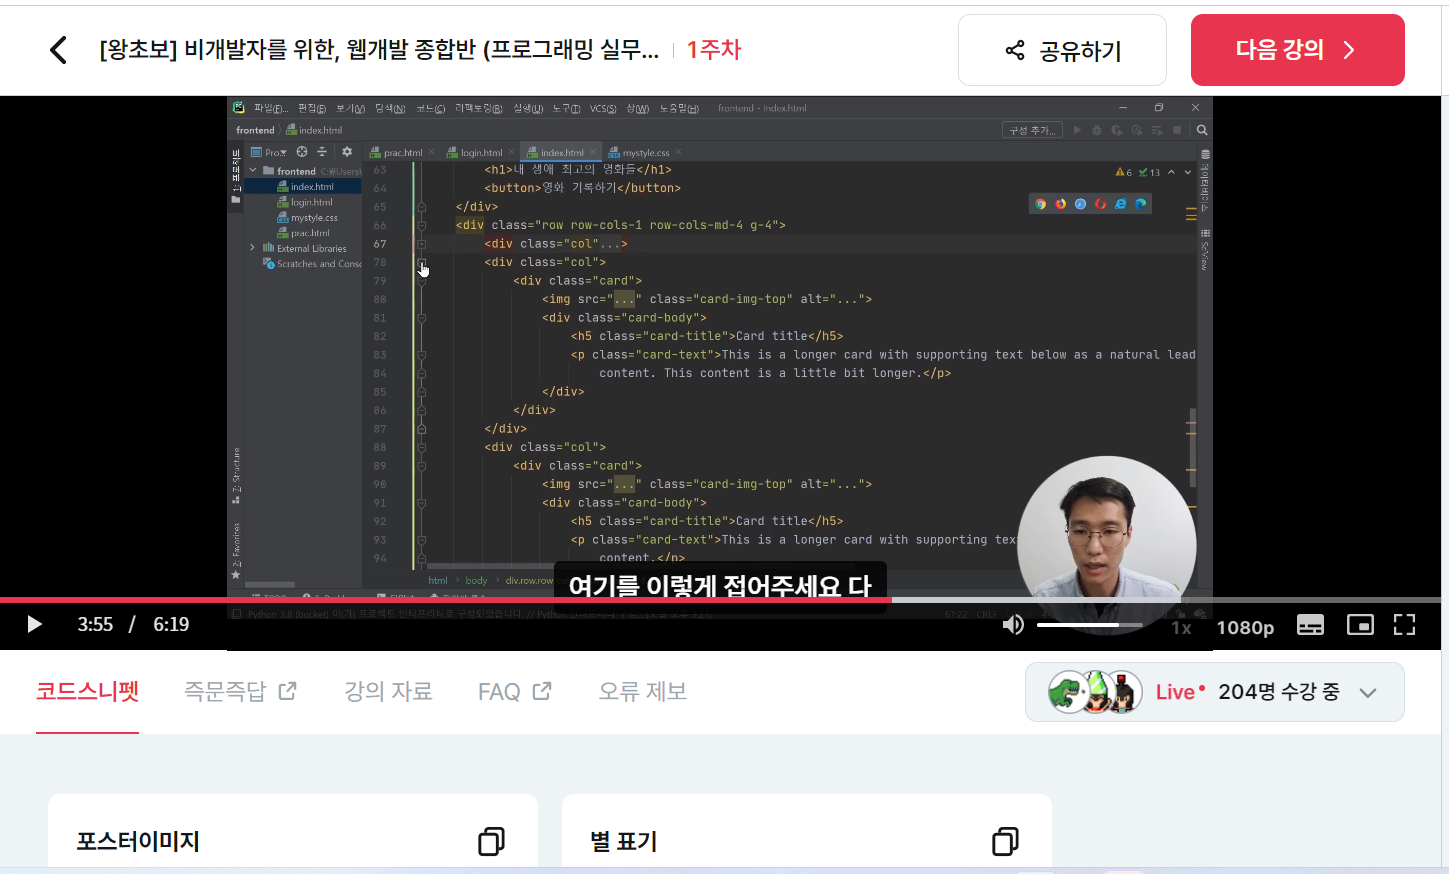Collapse the frontend folder in IDE tree
The height and width of the screenshot is (874, 1449).
click(x=253, y=171)
